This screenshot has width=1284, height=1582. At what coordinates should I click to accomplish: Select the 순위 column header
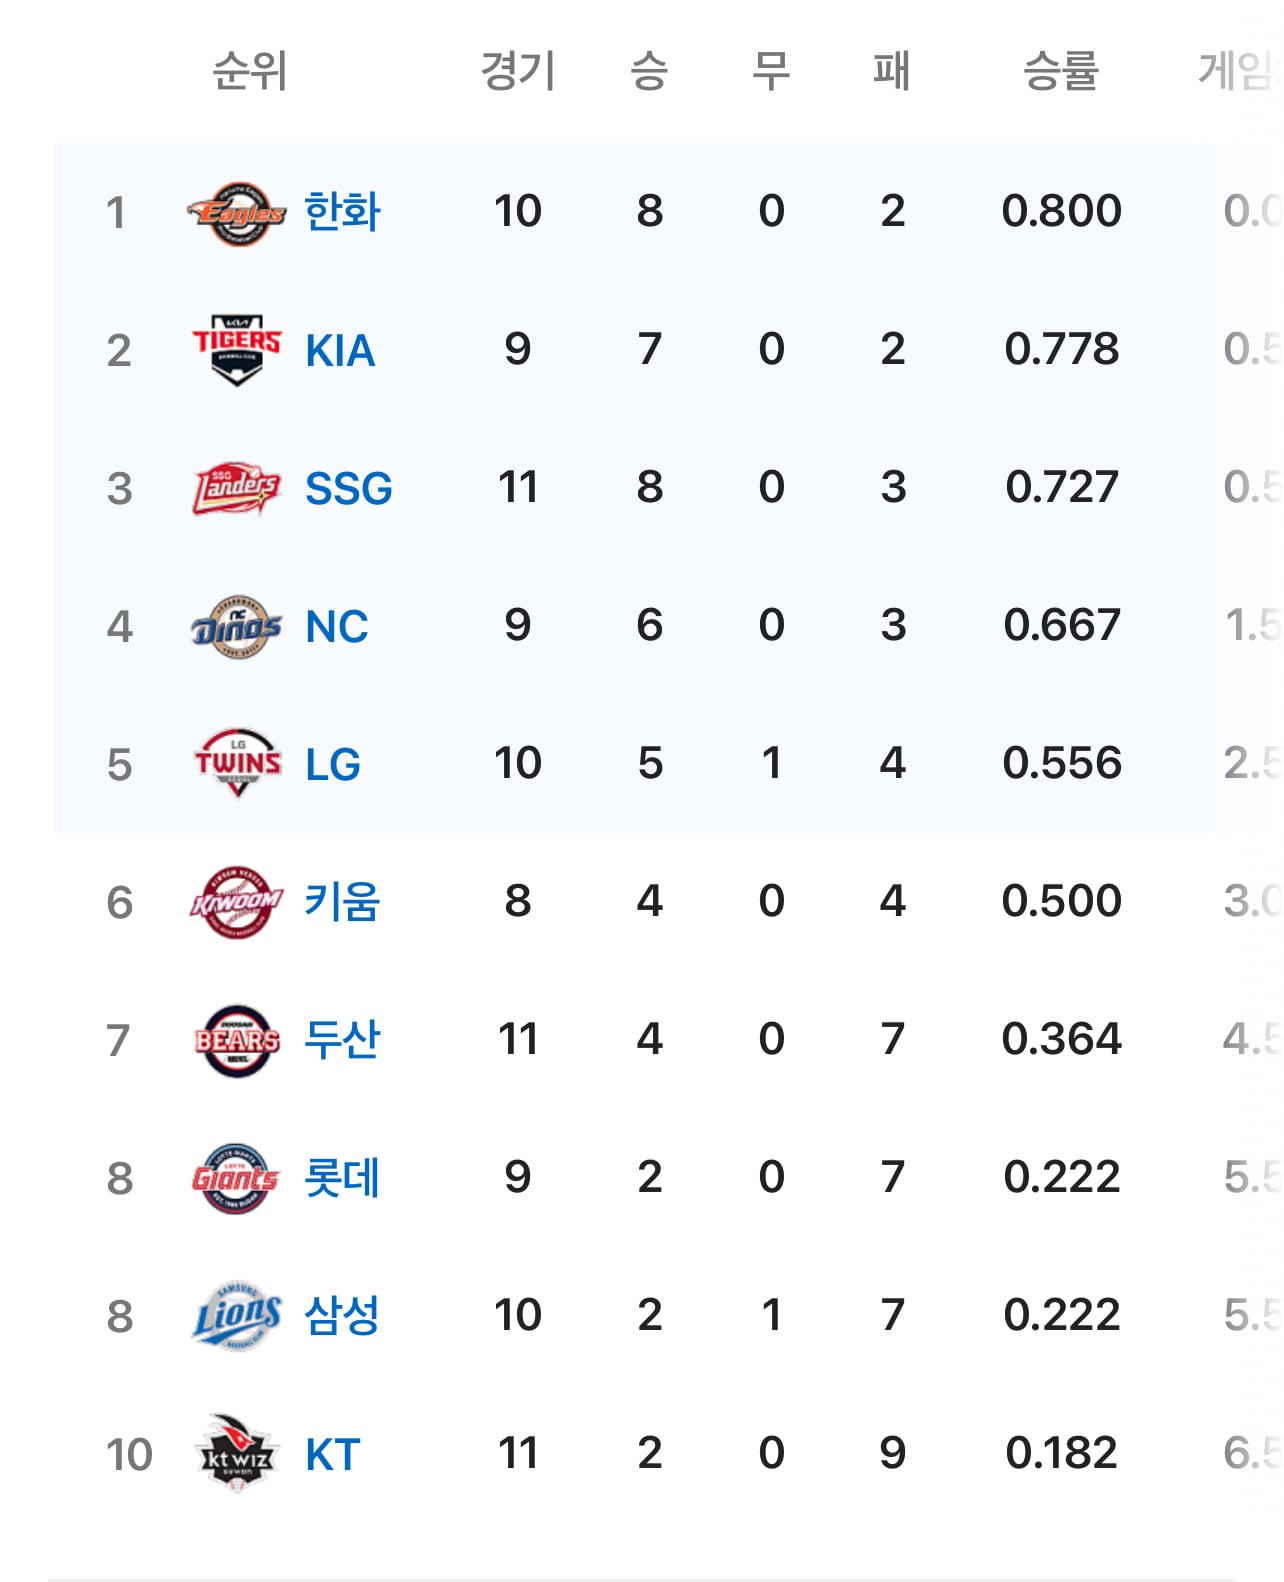click(250, 71)
